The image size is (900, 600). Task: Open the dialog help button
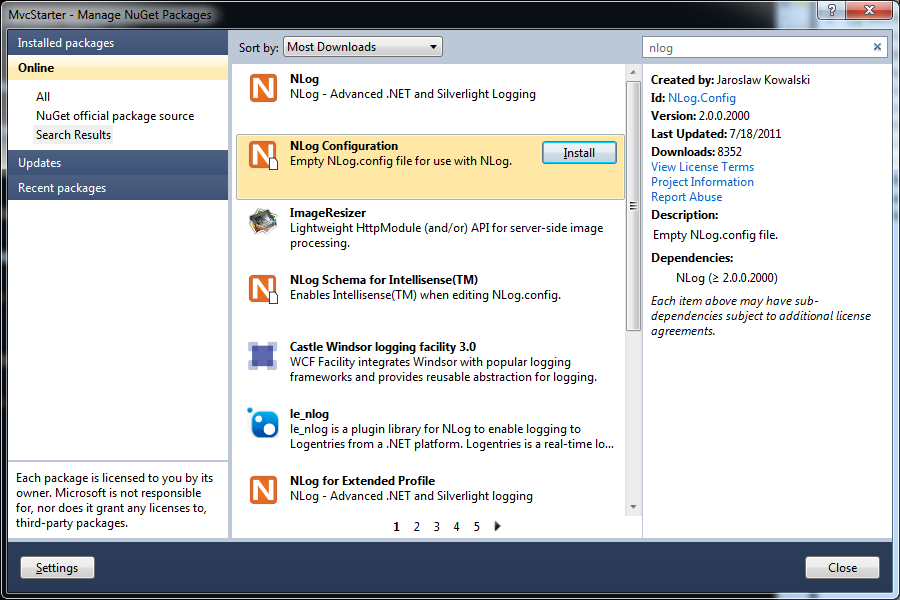(x=832, y=10)
